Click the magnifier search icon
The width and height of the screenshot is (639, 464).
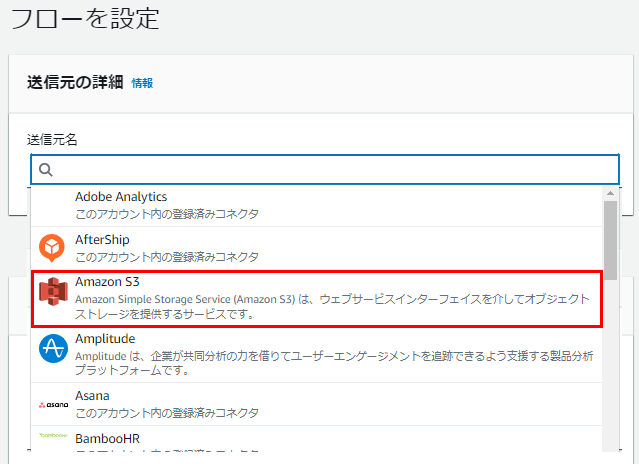(x=46, y=170)
